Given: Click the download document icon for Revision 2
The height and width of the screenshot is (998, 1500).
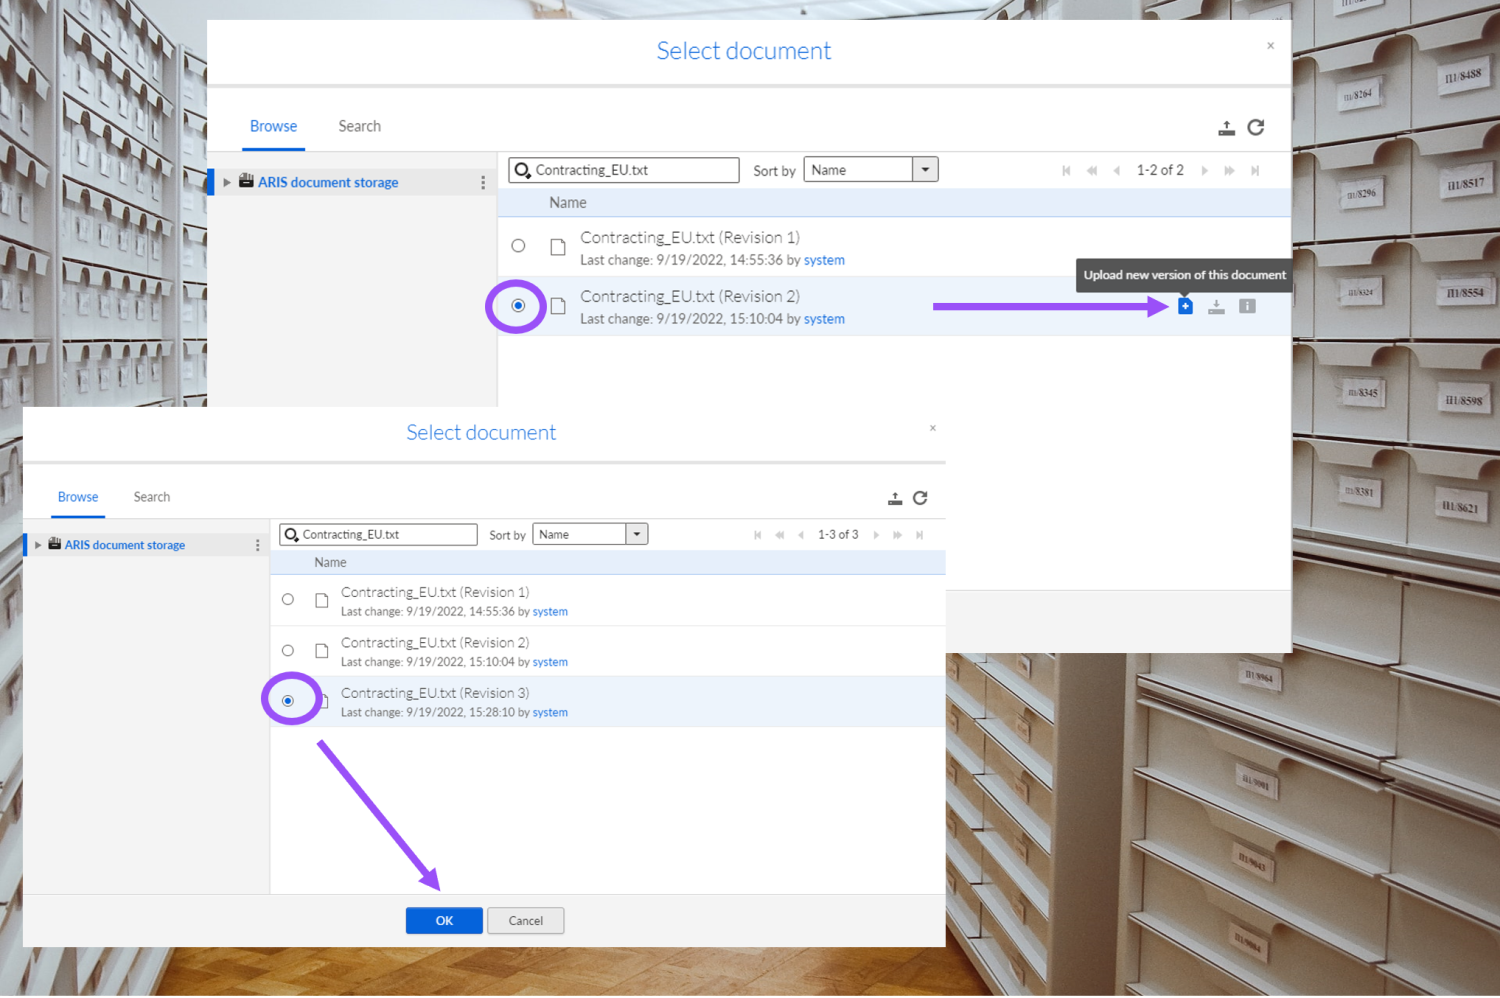Looking at the screenshot, I should (x=1216, y=306).
